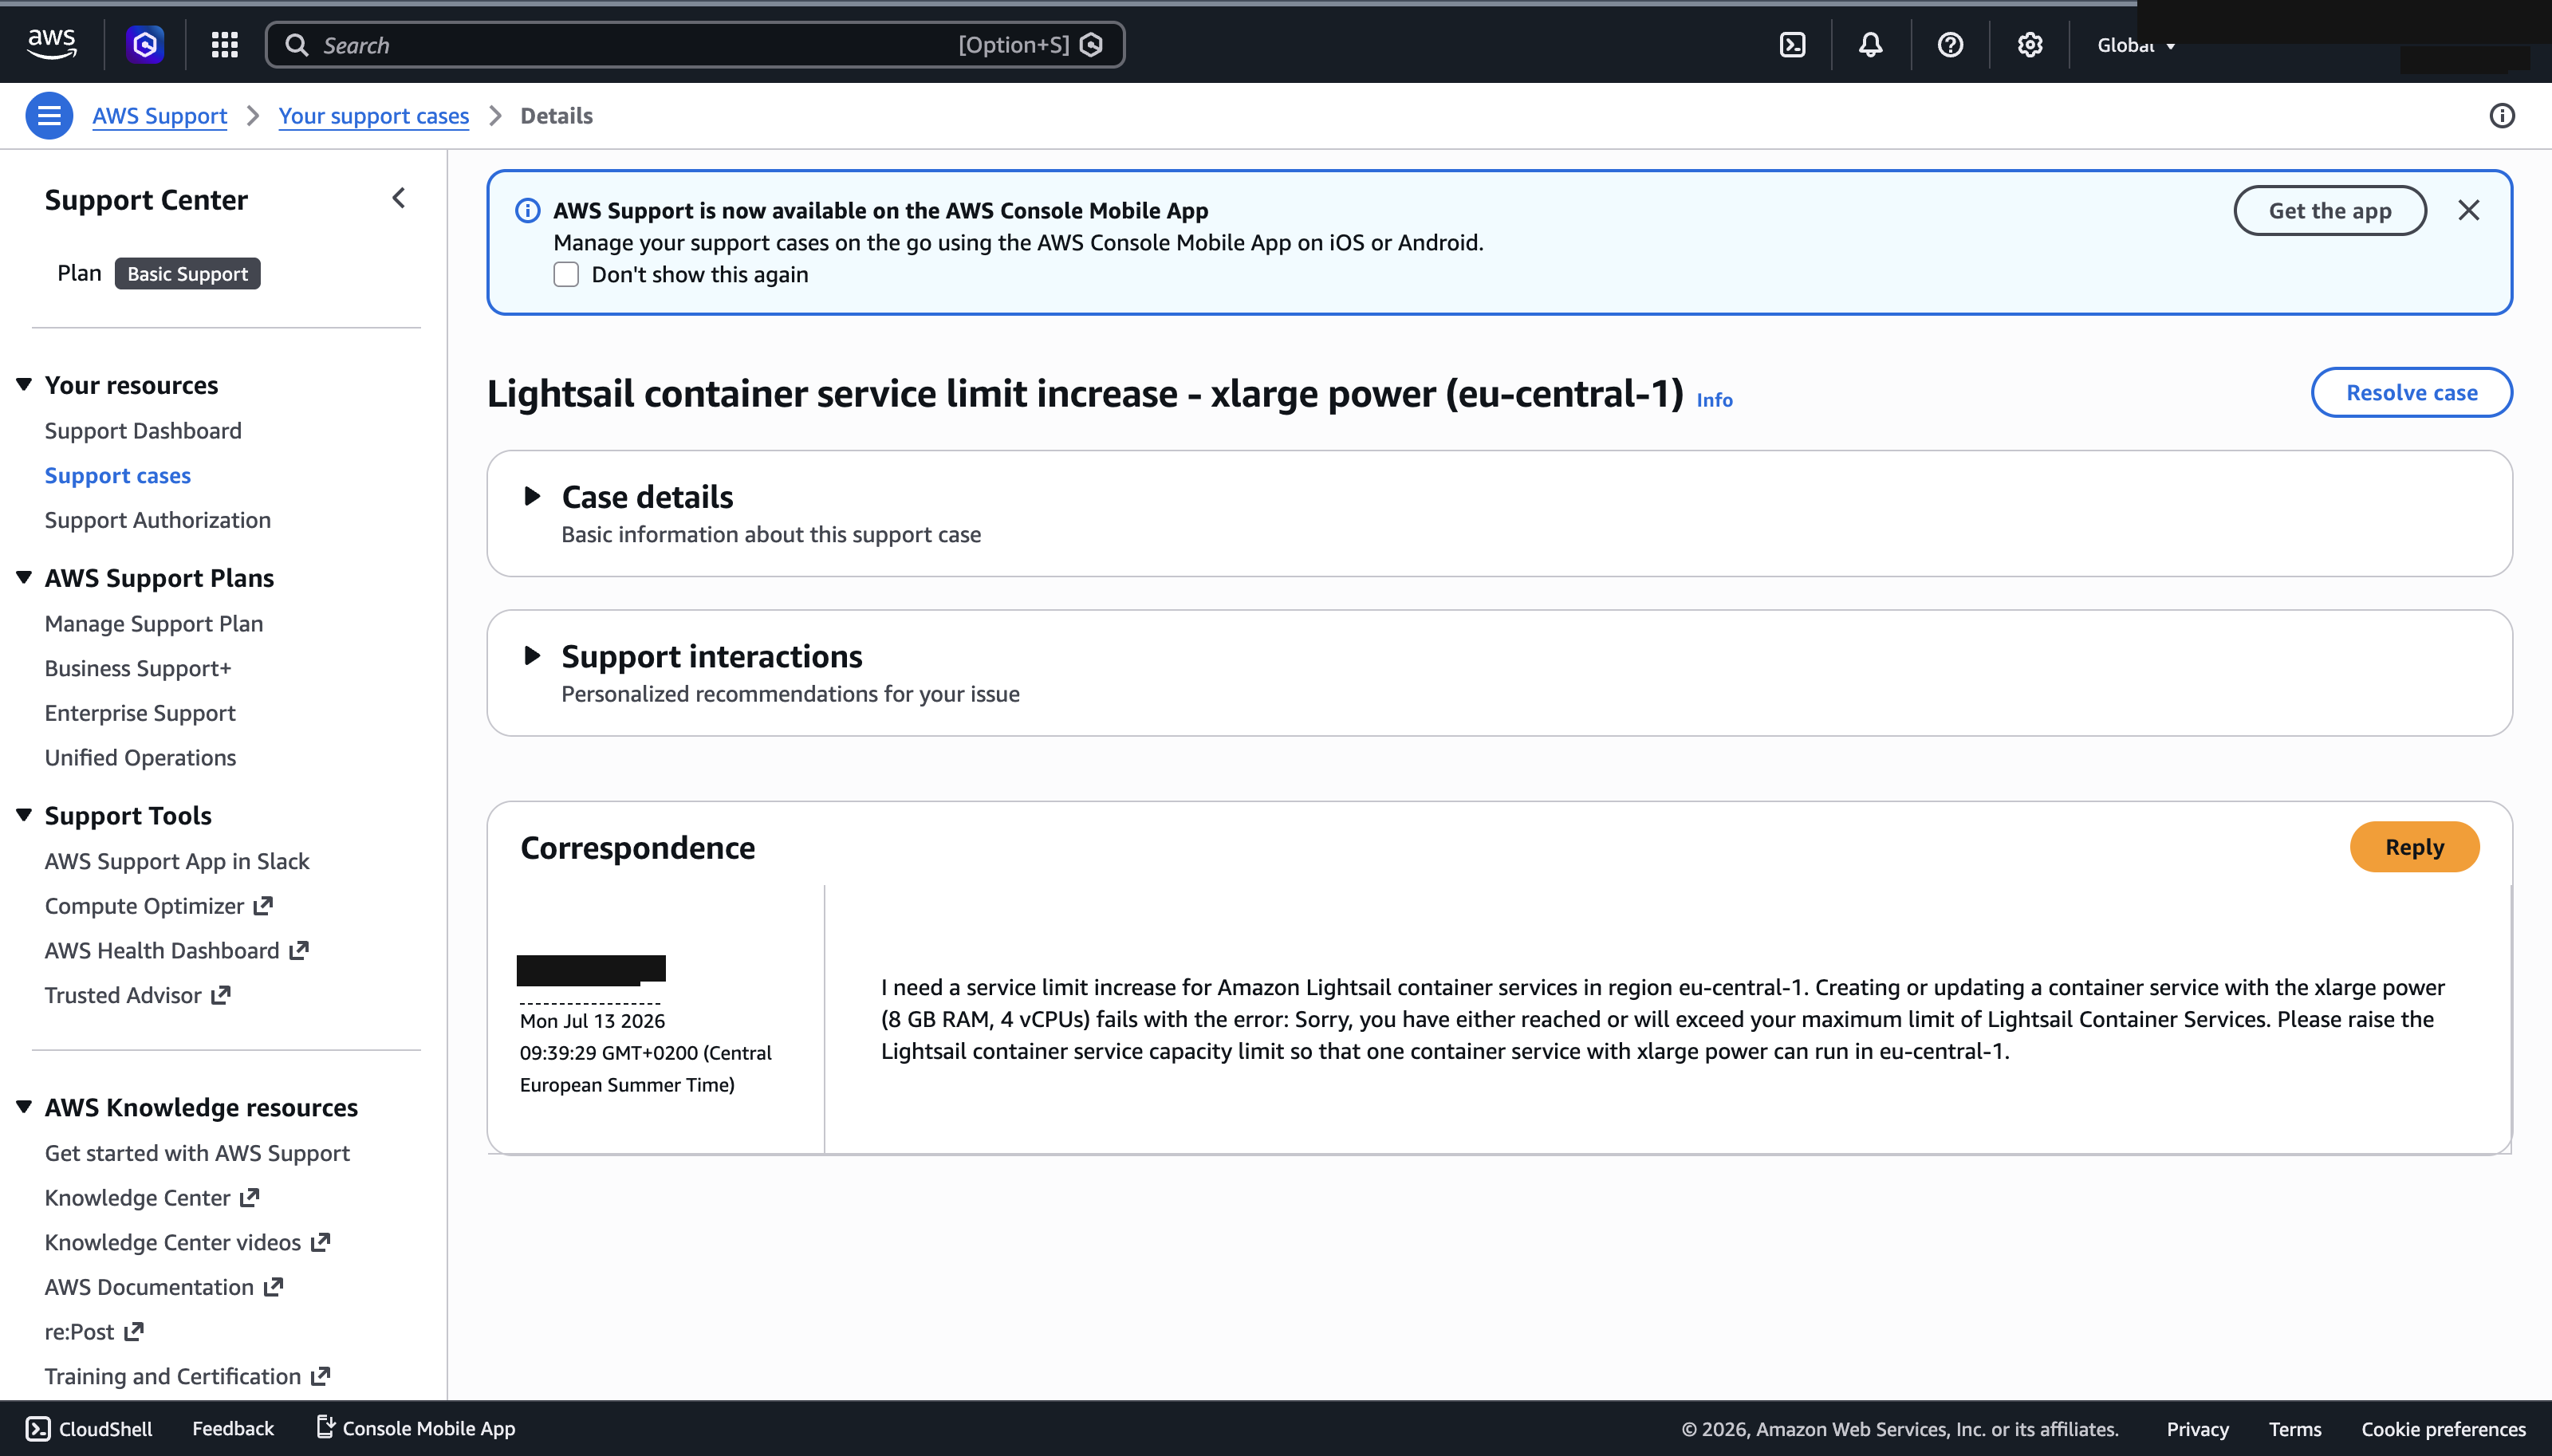
Task: Click the CloudShell icon in the footer
Action: coord(38,1429)
